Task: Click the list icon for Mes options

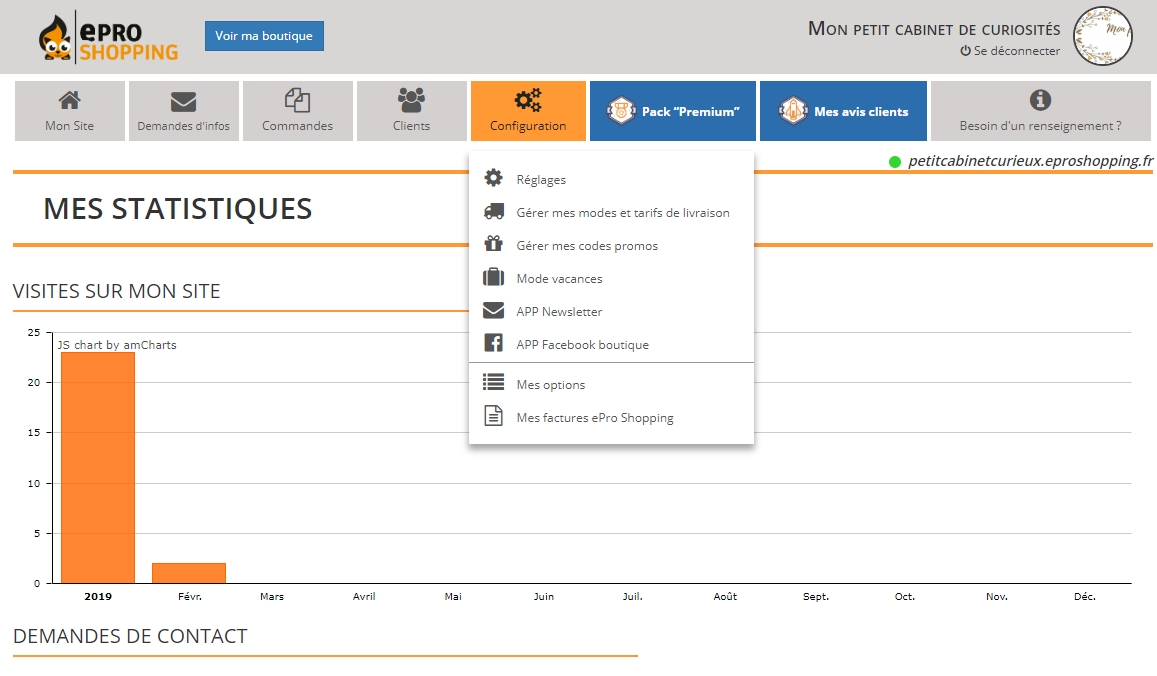Action: pos(493,383)
